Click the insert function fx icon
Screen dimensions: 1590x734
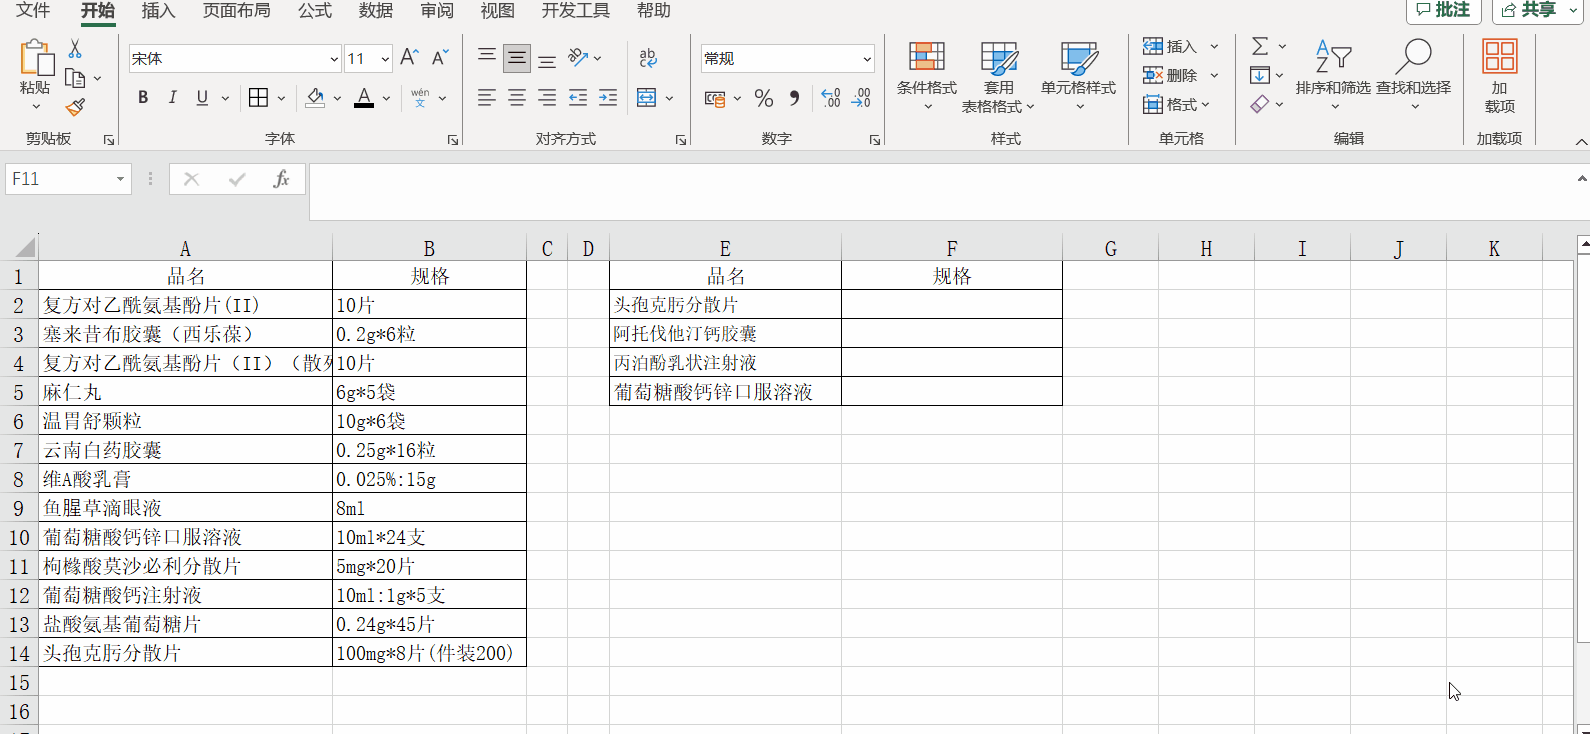coord(281,179)
